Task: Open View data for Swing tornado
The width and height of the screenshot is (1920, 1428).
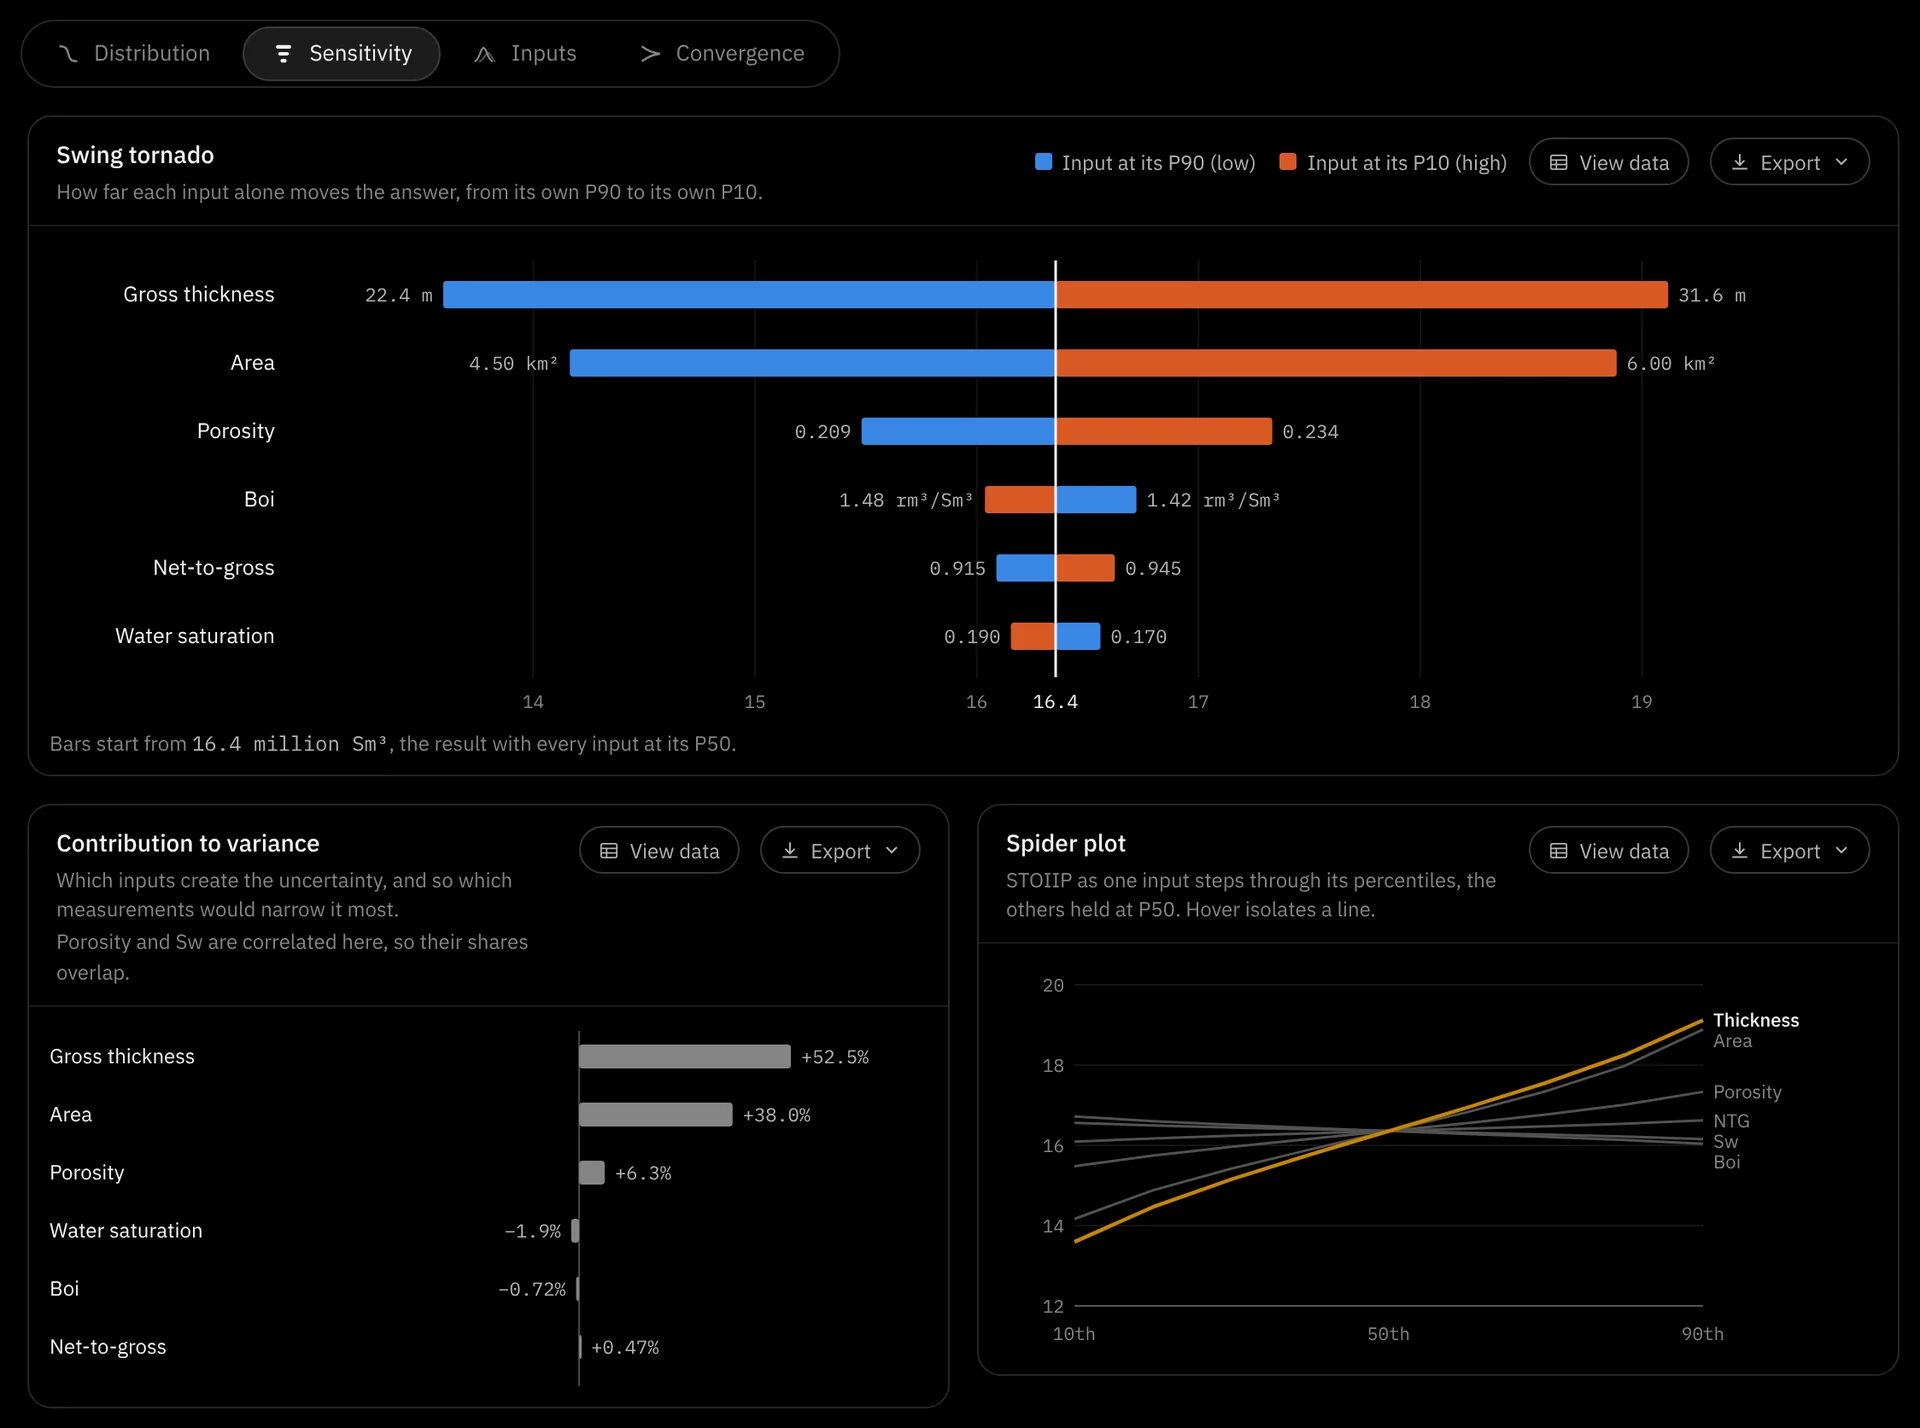Action: point(1608,162)
